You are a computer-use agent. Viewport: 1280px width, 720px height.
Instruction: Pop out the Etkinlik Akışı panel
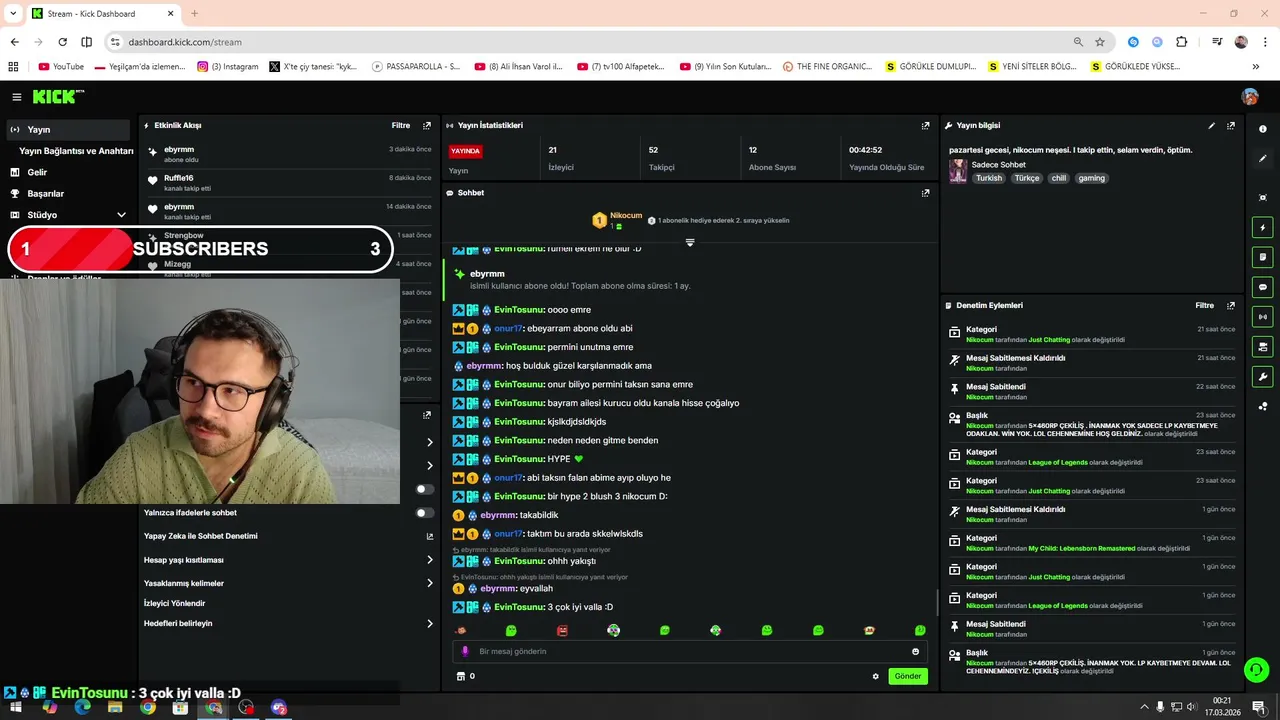[427, 126]
